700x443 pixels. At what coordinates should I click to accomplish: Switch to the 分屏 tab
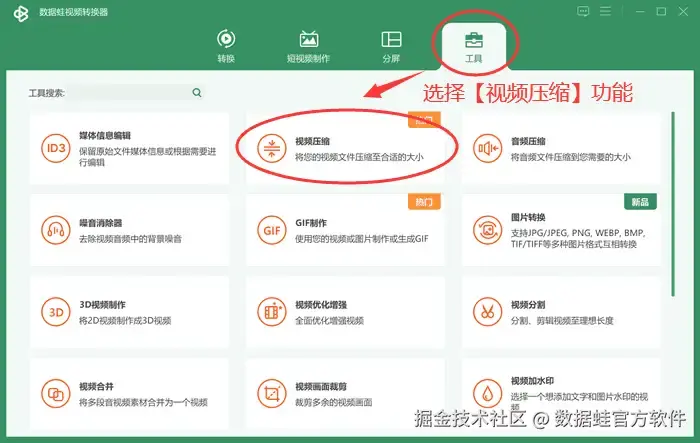[391, 46]
